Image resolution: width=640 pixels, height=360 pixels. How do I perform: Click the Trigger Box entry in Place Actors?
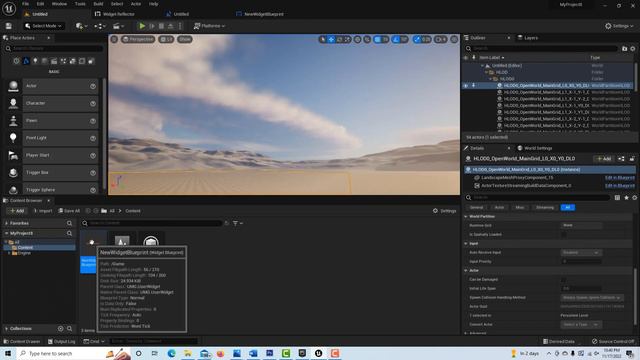pos(52,173)
